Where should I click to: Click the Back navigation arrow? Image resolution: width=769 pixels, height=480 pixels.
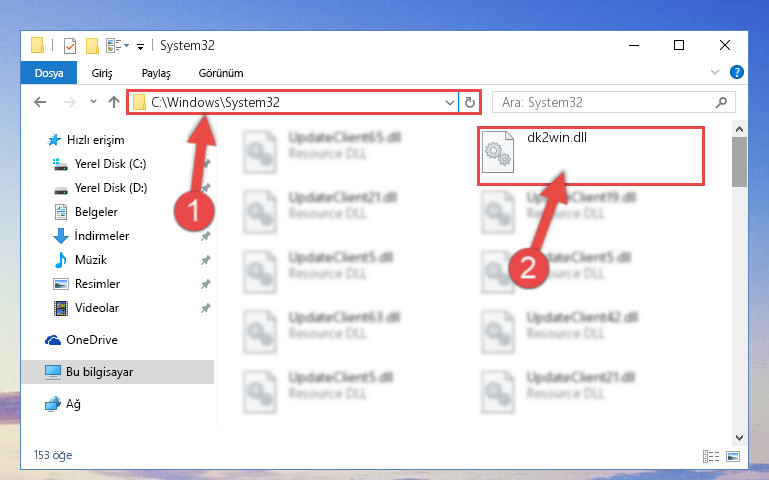click(x=40, y=102)
